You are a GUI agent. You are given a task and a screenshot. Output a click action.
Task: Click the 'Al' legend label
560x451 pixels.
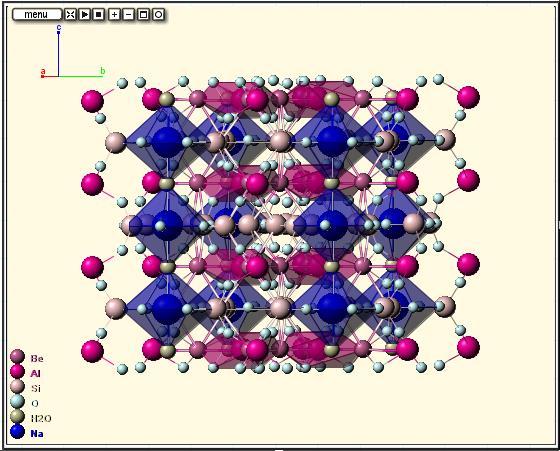(x=35, y=374)
